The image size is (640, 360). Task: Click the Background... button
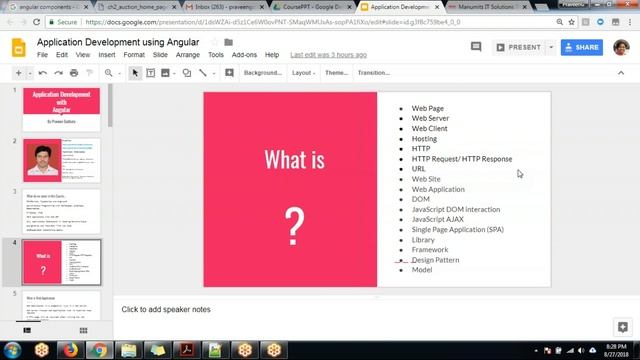pos(263,73)
